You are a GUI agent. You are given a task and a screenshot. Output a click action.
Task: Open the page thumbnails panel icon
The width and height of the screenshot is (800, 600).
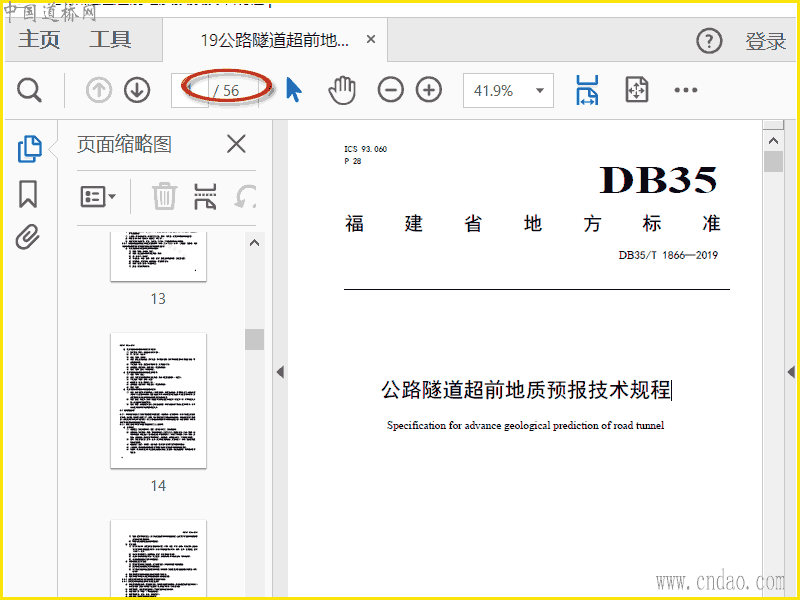(x=29, y=149)
